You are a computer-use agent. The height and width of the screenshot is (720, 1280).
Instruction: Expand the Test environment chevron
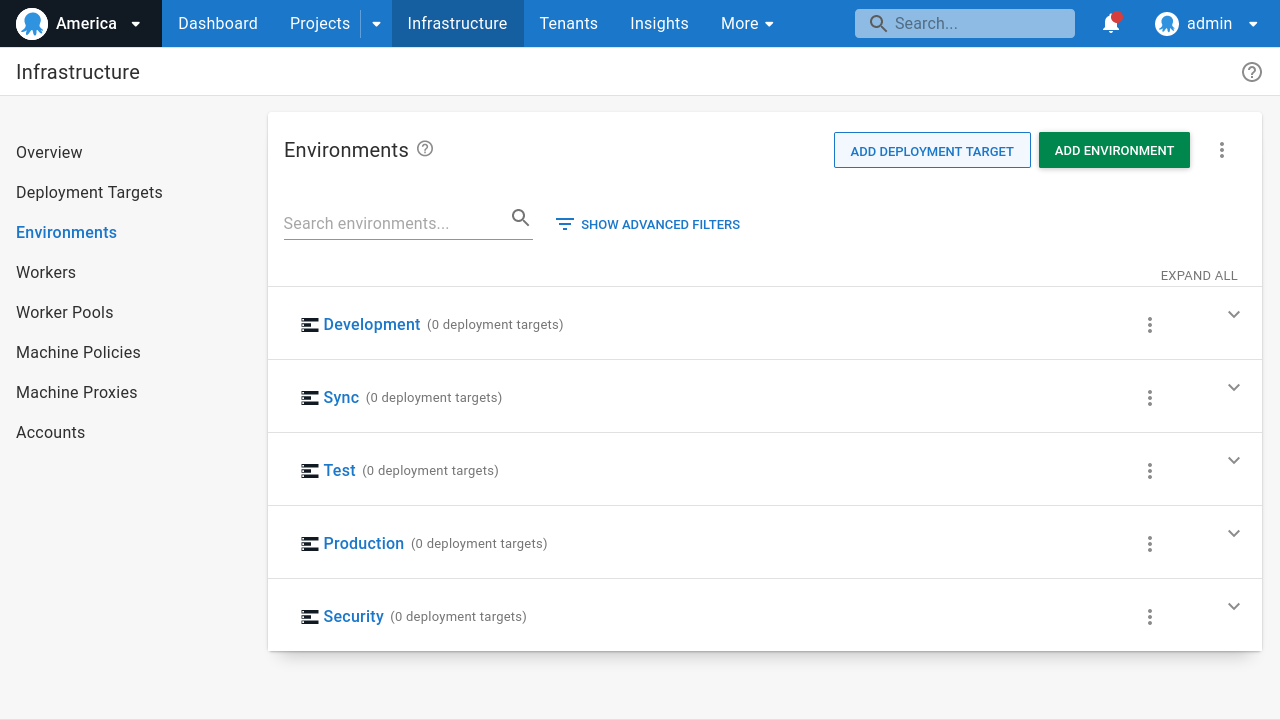1233,461
